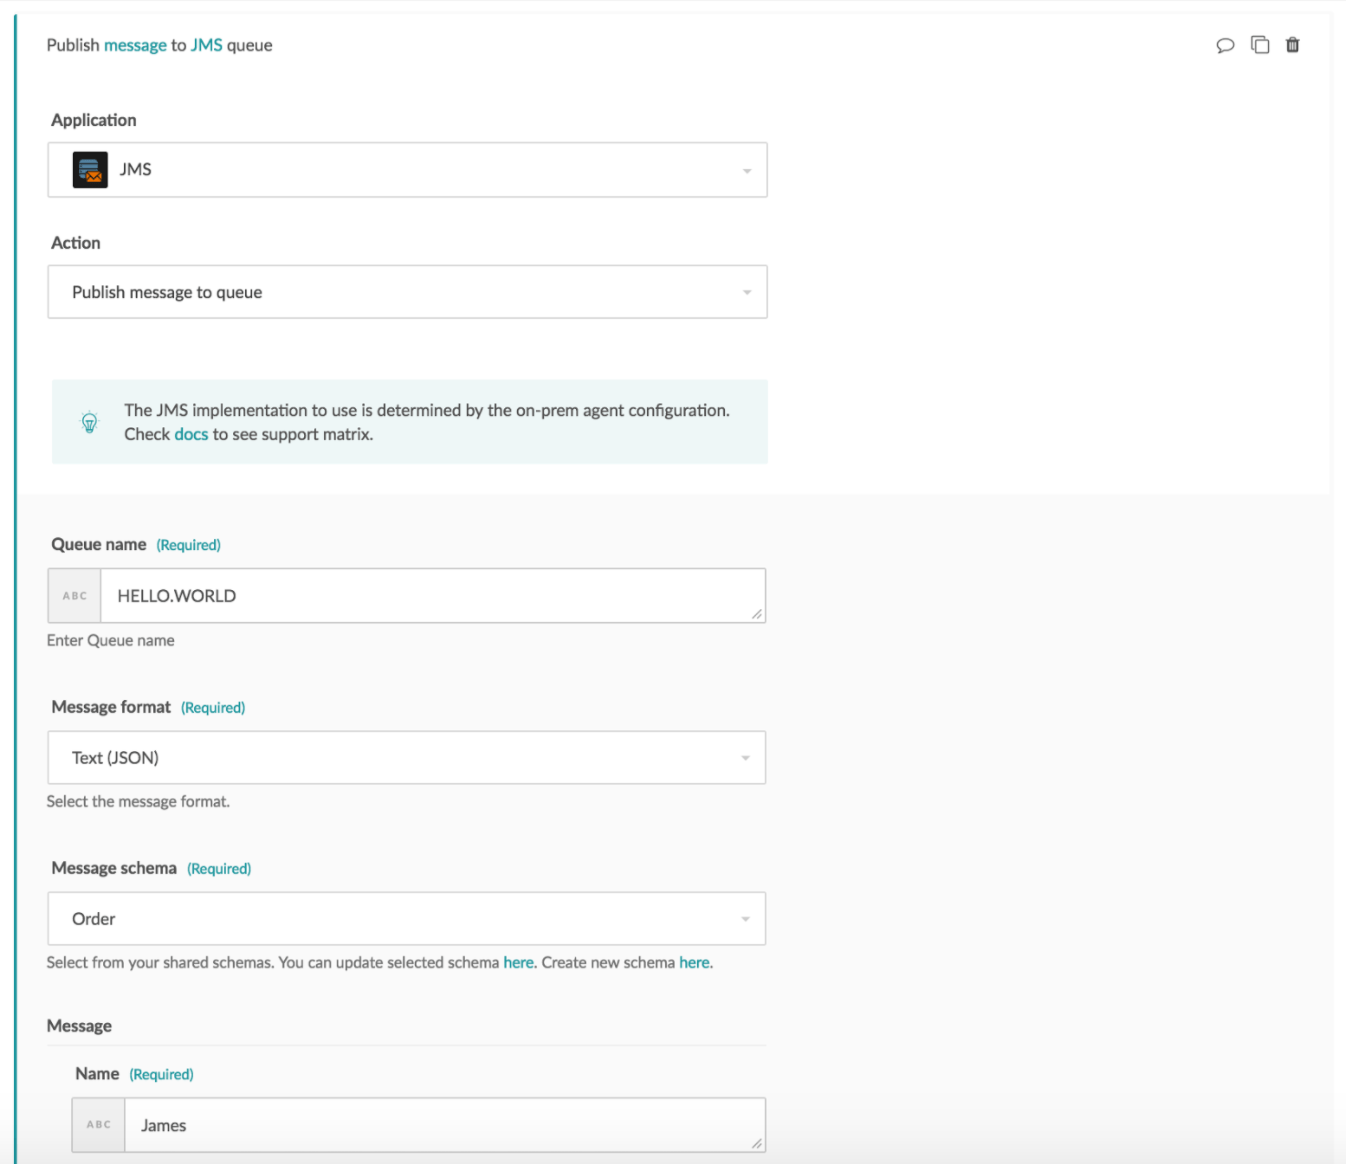
Task: Click 'here' link to update selected schema
Action: point(518,963)
